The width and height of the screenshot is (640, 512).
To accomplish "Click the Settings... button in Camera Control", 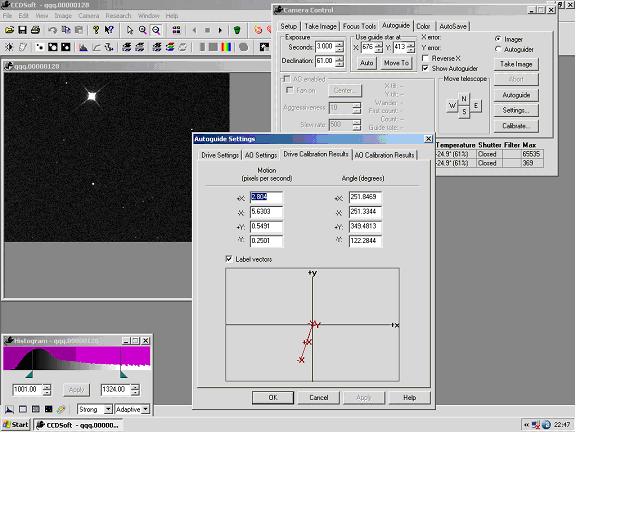I will 516,110.
